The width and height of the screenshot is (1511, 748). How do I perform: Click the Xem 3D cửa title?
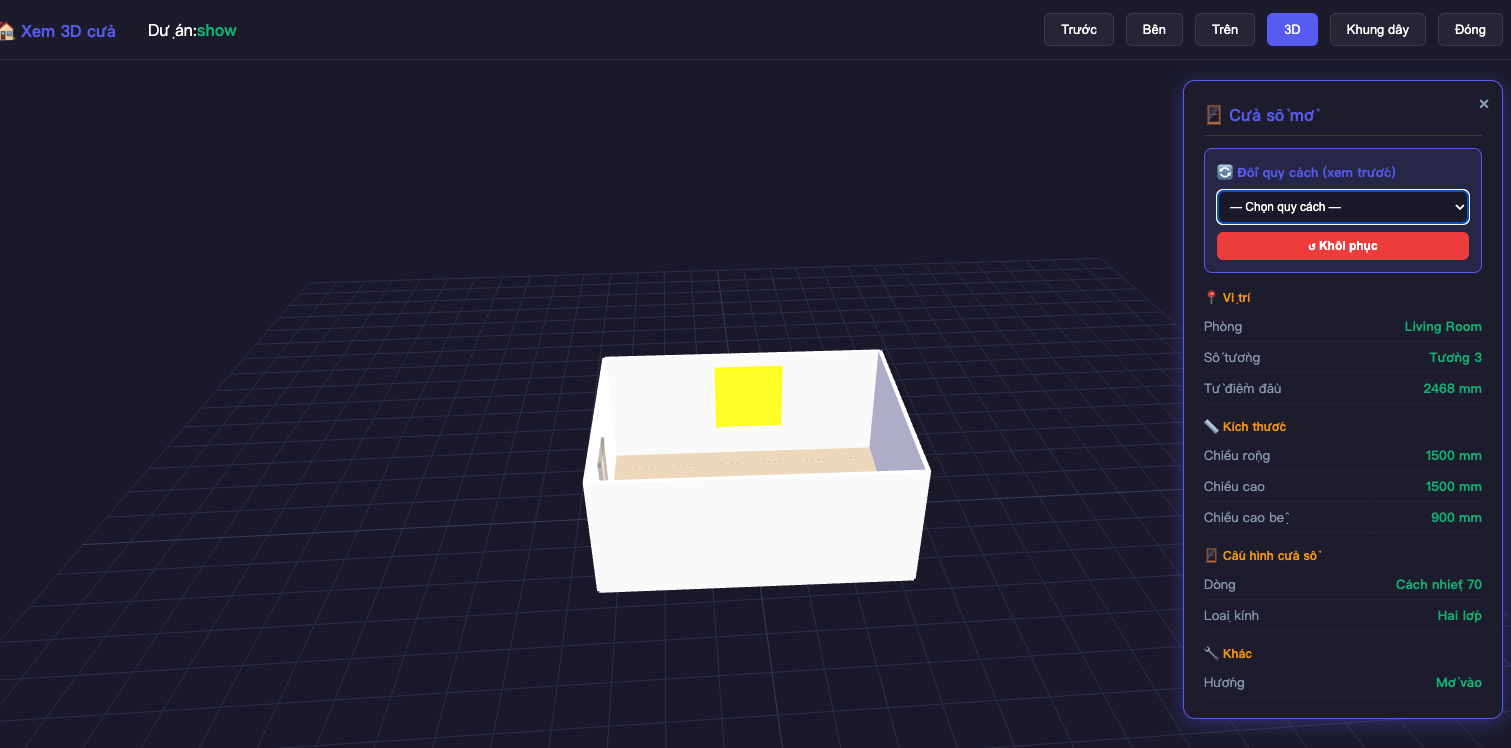[68, 31]
